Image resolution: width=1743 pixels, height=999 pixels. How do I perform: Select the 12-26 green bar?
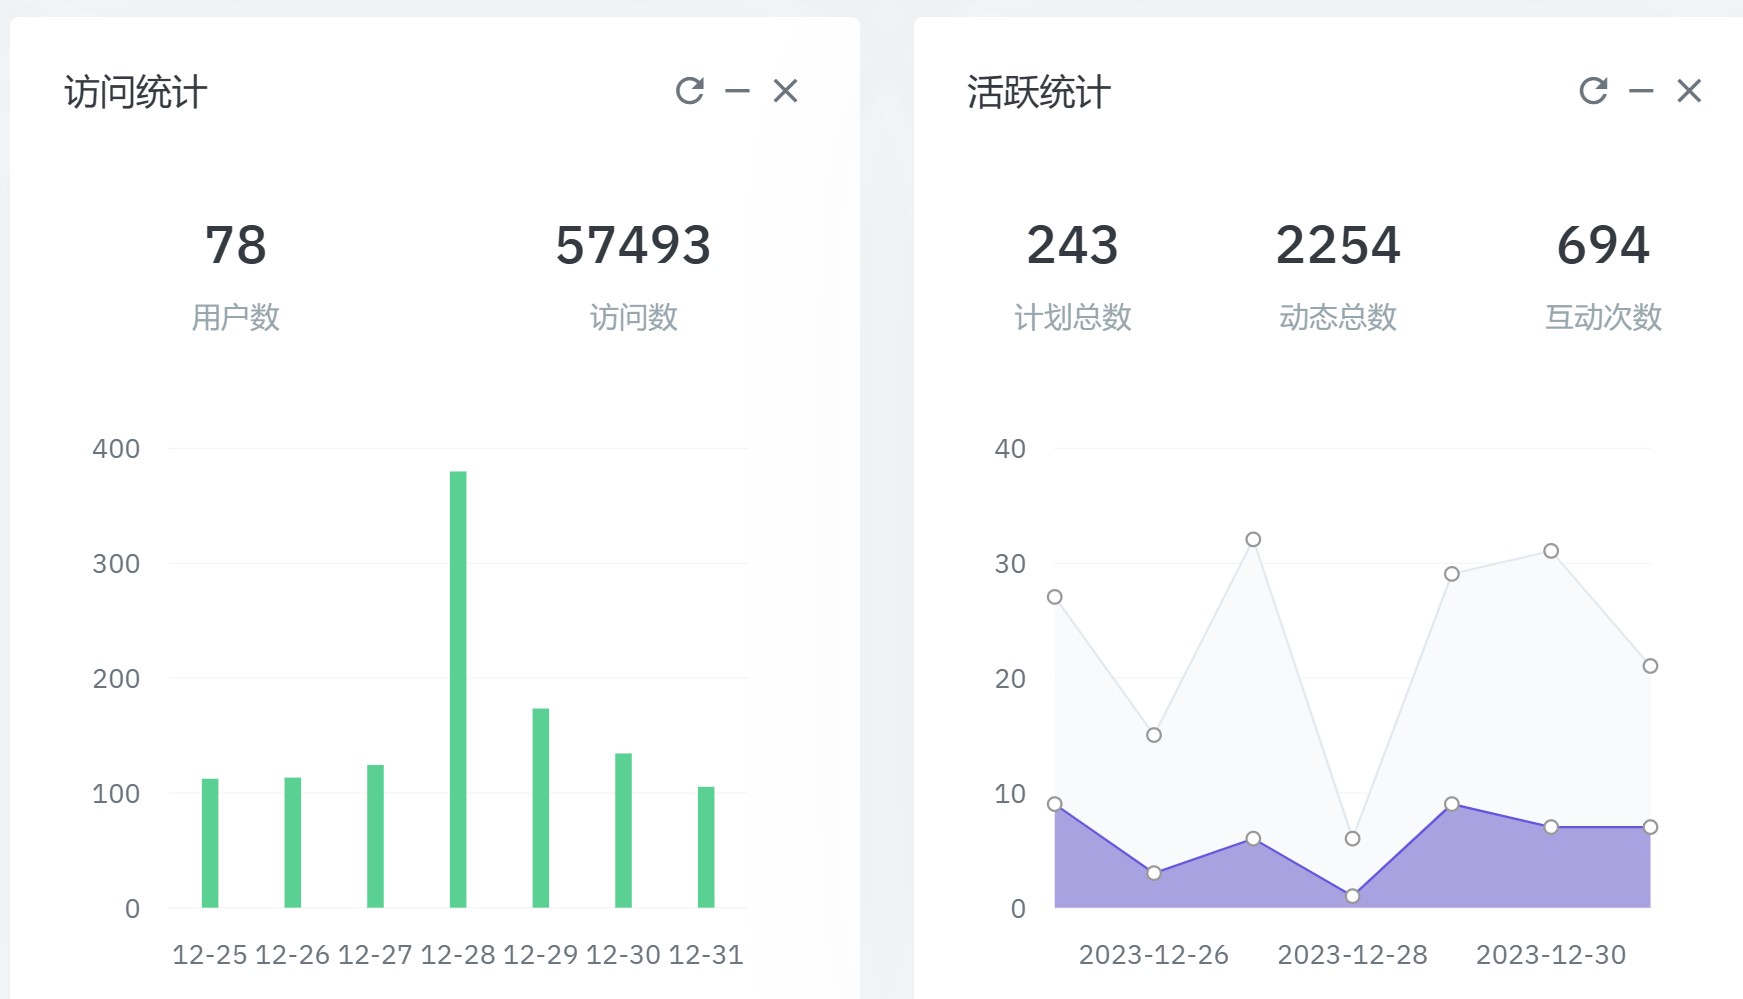[x=293, y=842]
